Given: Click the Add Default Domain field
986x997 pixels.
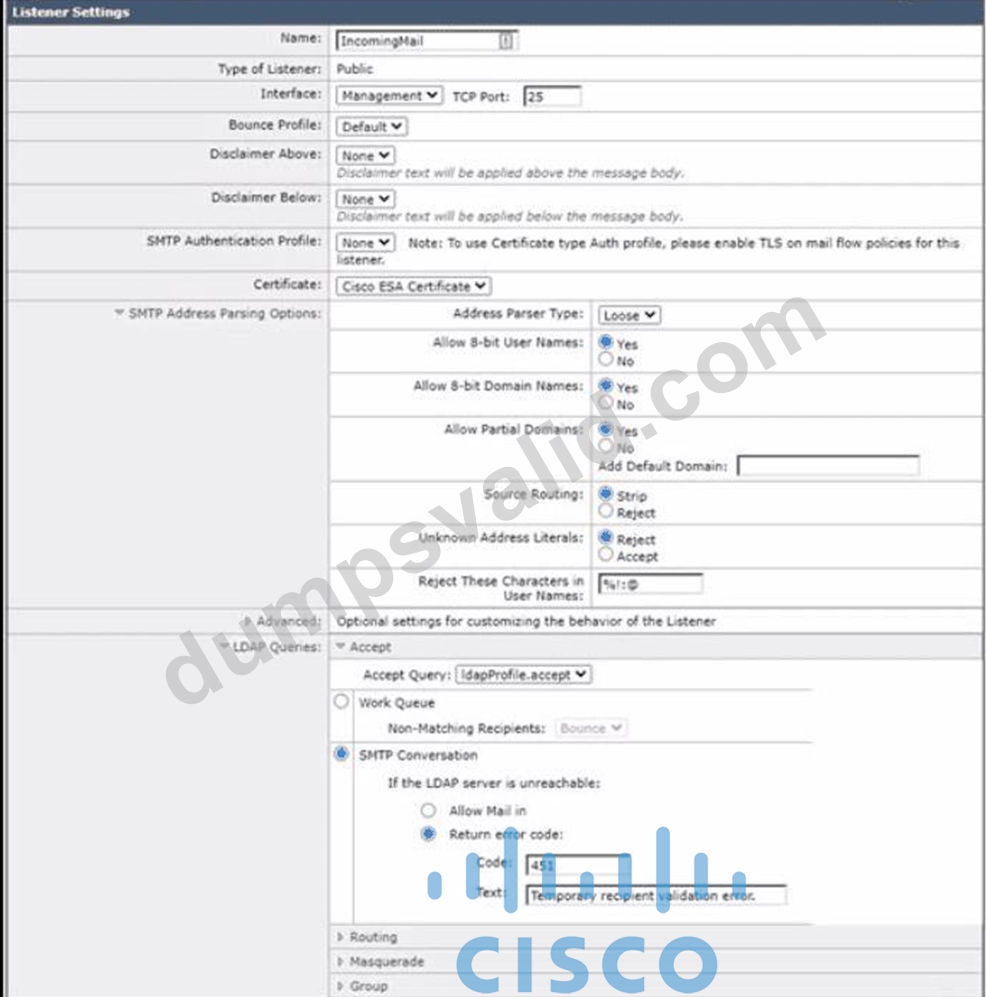Looking at the screenshot, I should pyautogui.click(x=828, y=465).
